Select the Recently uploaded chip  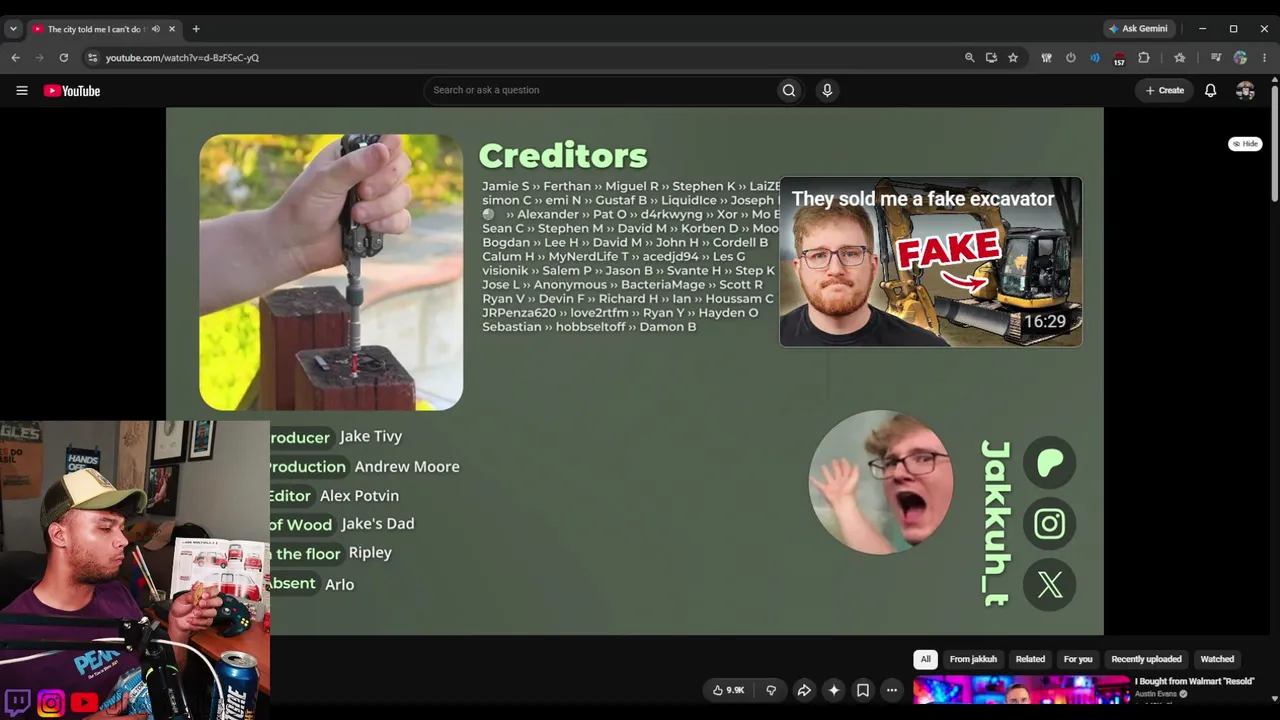click(x=1146, y=659)
